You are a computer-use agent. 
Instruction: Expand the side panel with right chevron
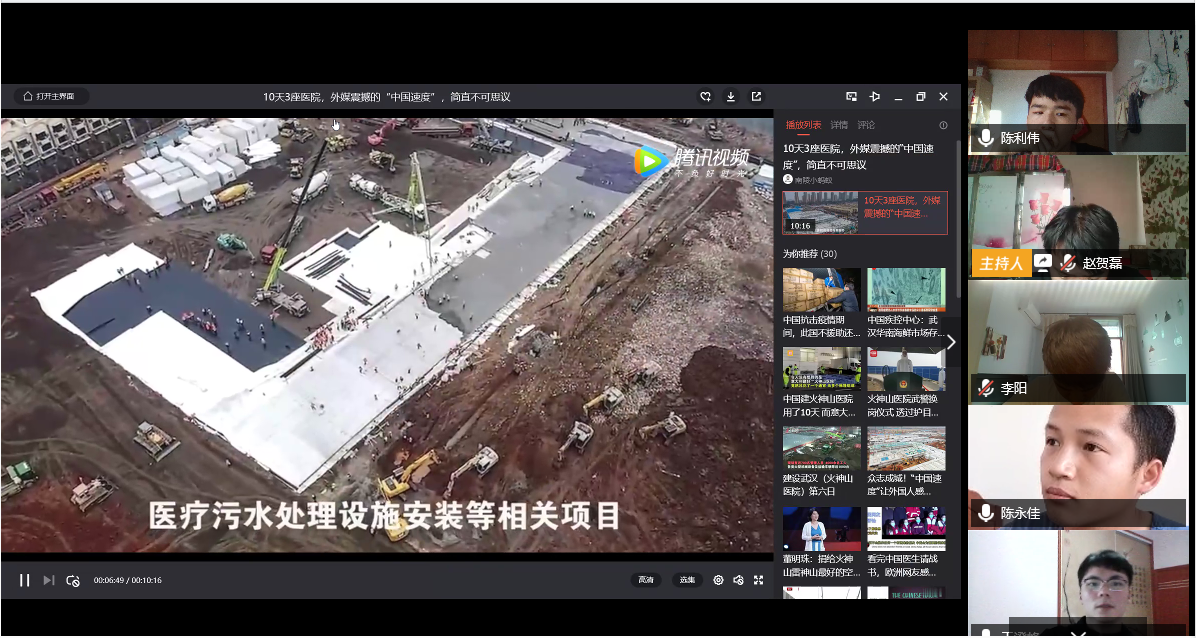950,342
